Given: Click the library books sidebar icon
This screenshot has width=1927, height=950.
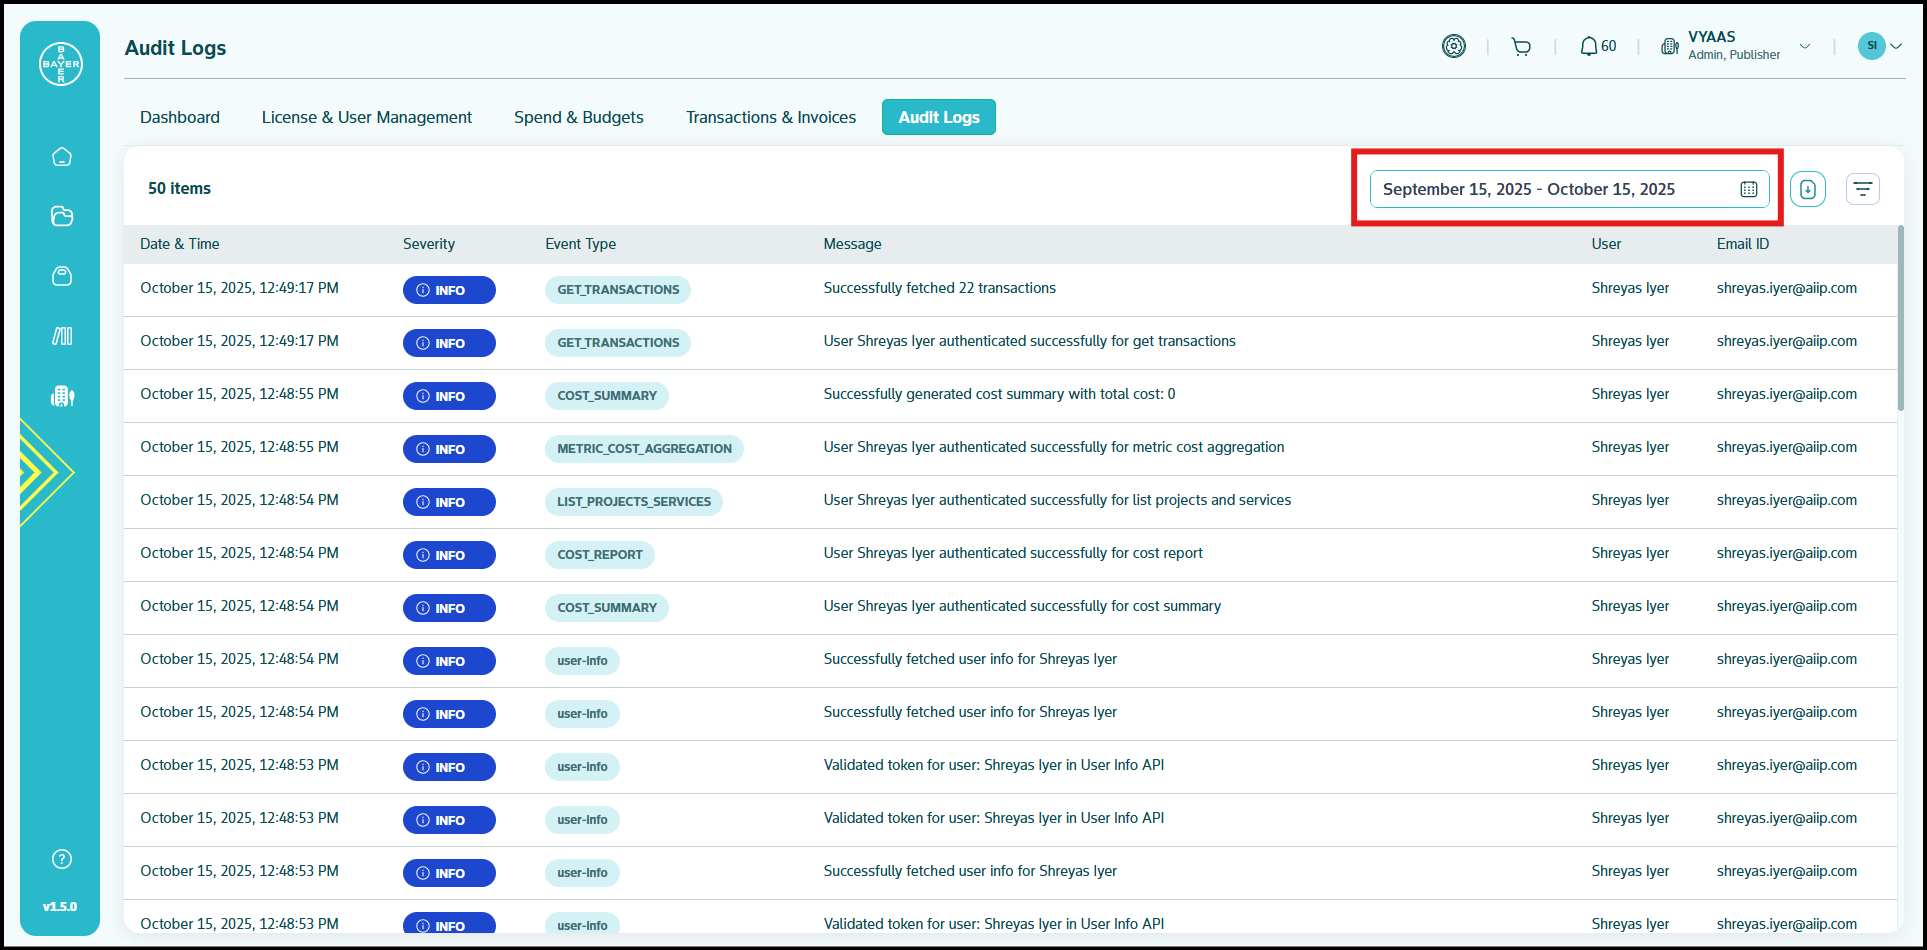Looking at the screenshot, I should (62, 336).
